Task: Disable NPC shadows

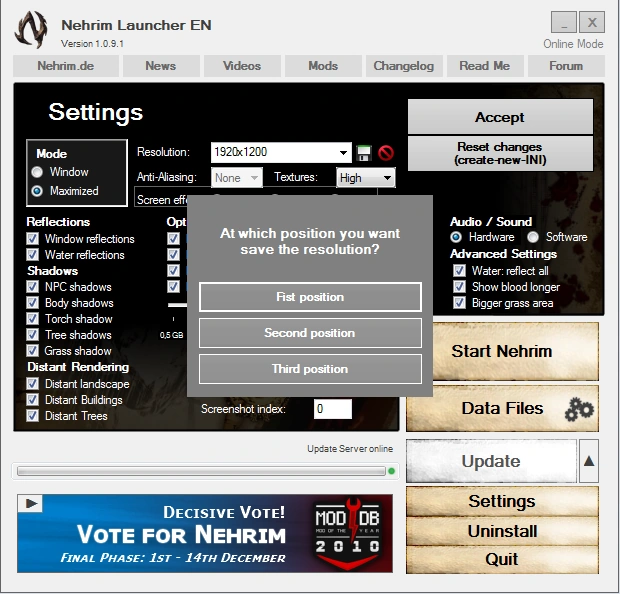Action: pyautogui.click(x=32, y=287)
